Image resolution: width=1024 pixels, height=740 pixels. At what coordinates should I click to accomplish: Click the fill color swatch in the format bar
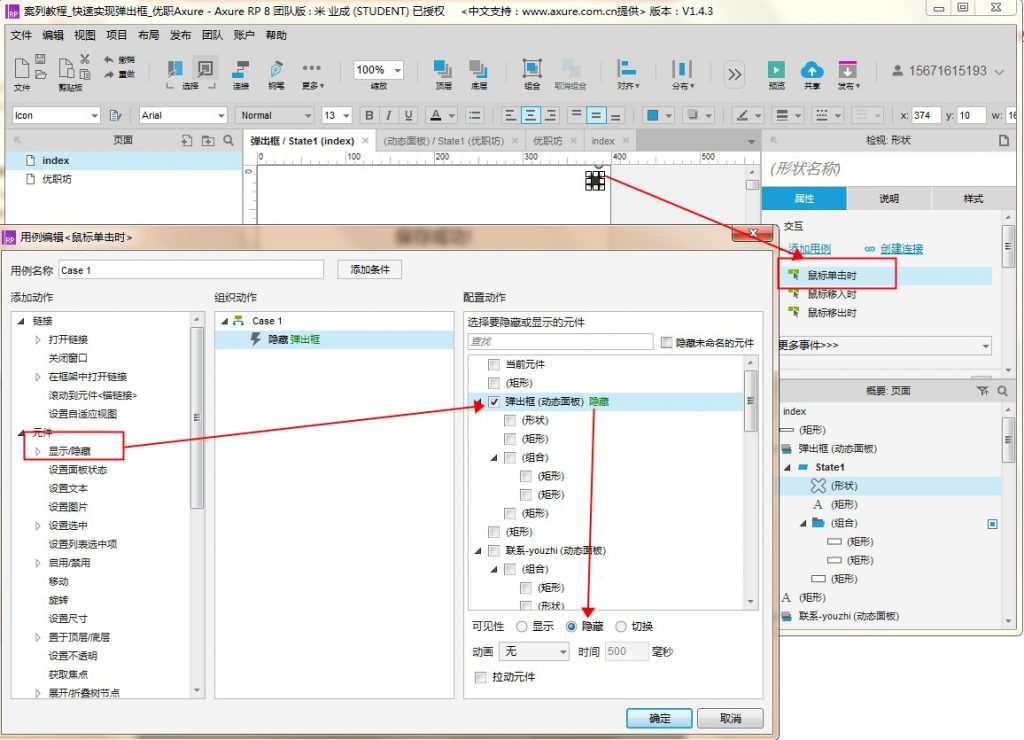pyautogui.click(x=653, y=115)
